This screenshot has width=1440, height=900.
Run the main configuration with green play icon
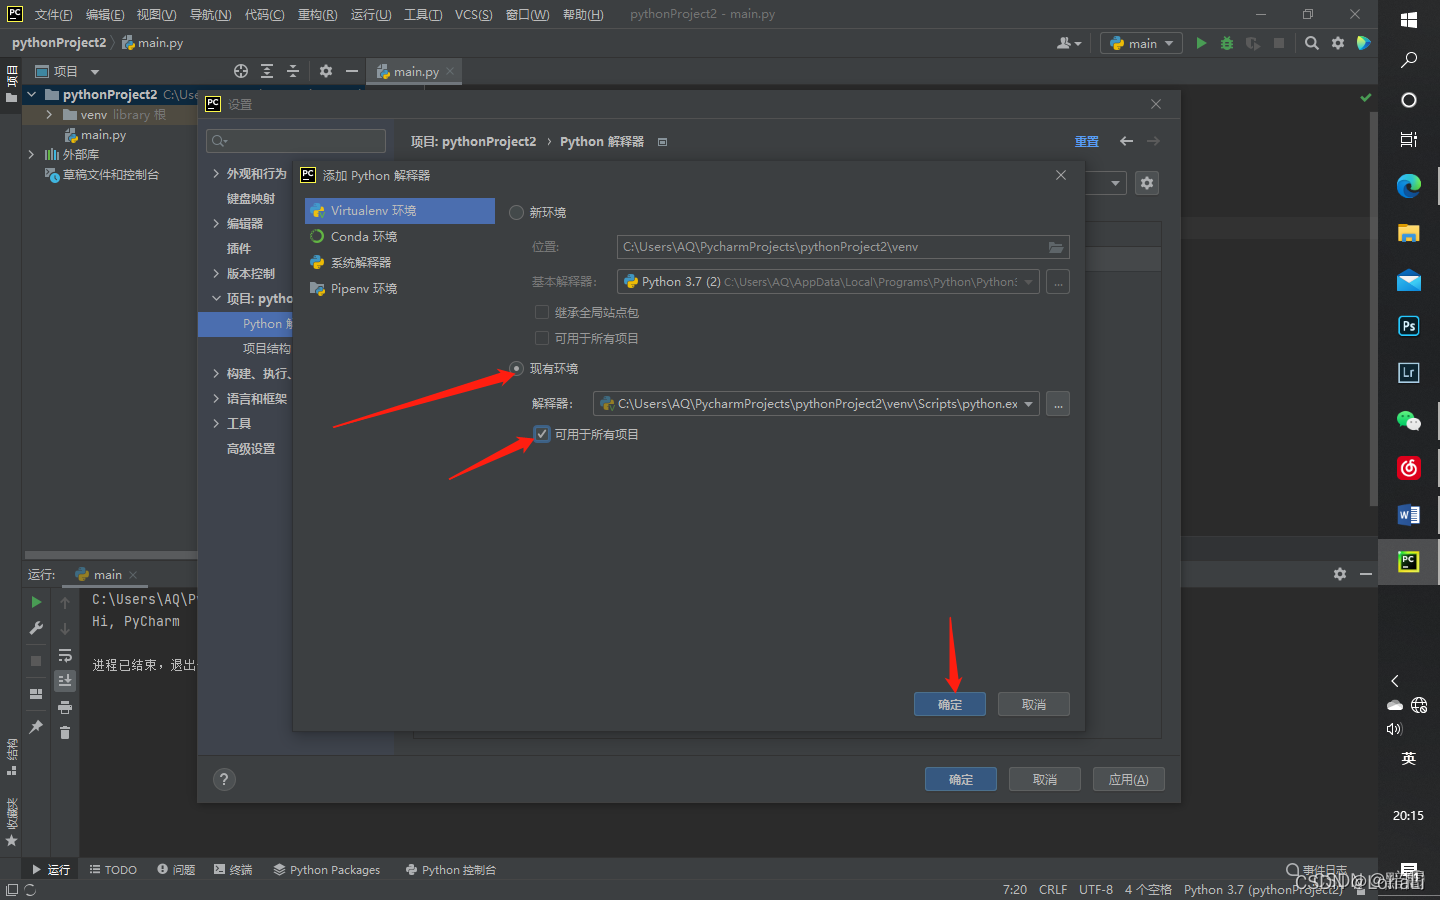pos(1201,43)
